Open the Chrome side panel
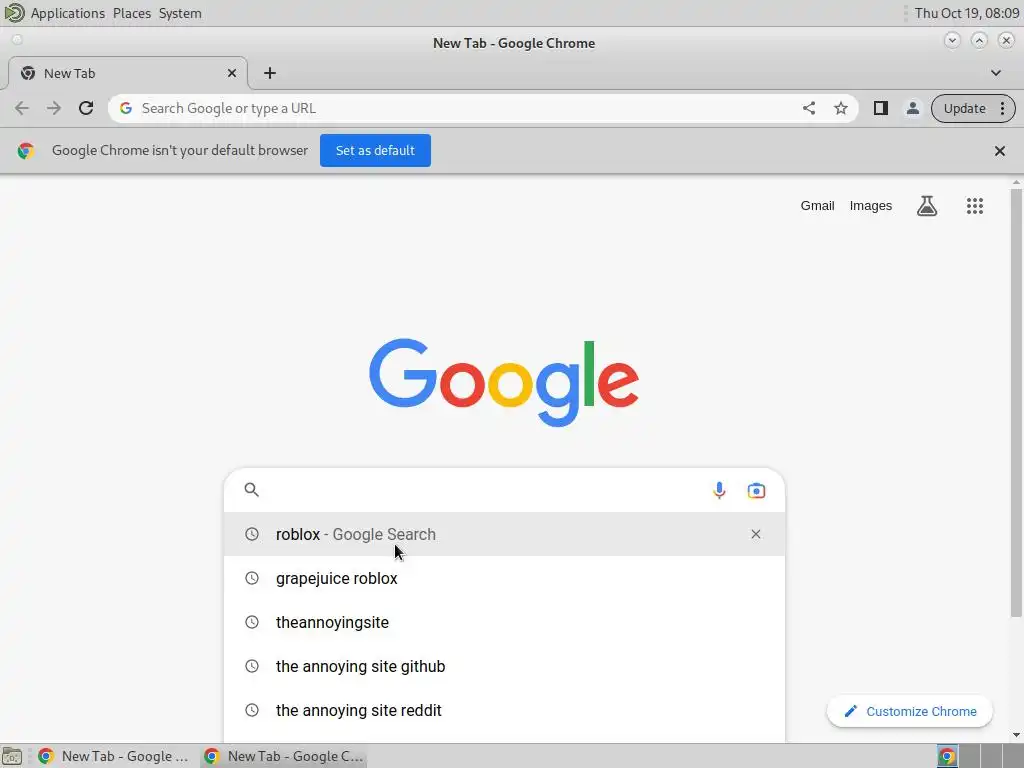Screen dimensions: 1024x768 point(880,108)
